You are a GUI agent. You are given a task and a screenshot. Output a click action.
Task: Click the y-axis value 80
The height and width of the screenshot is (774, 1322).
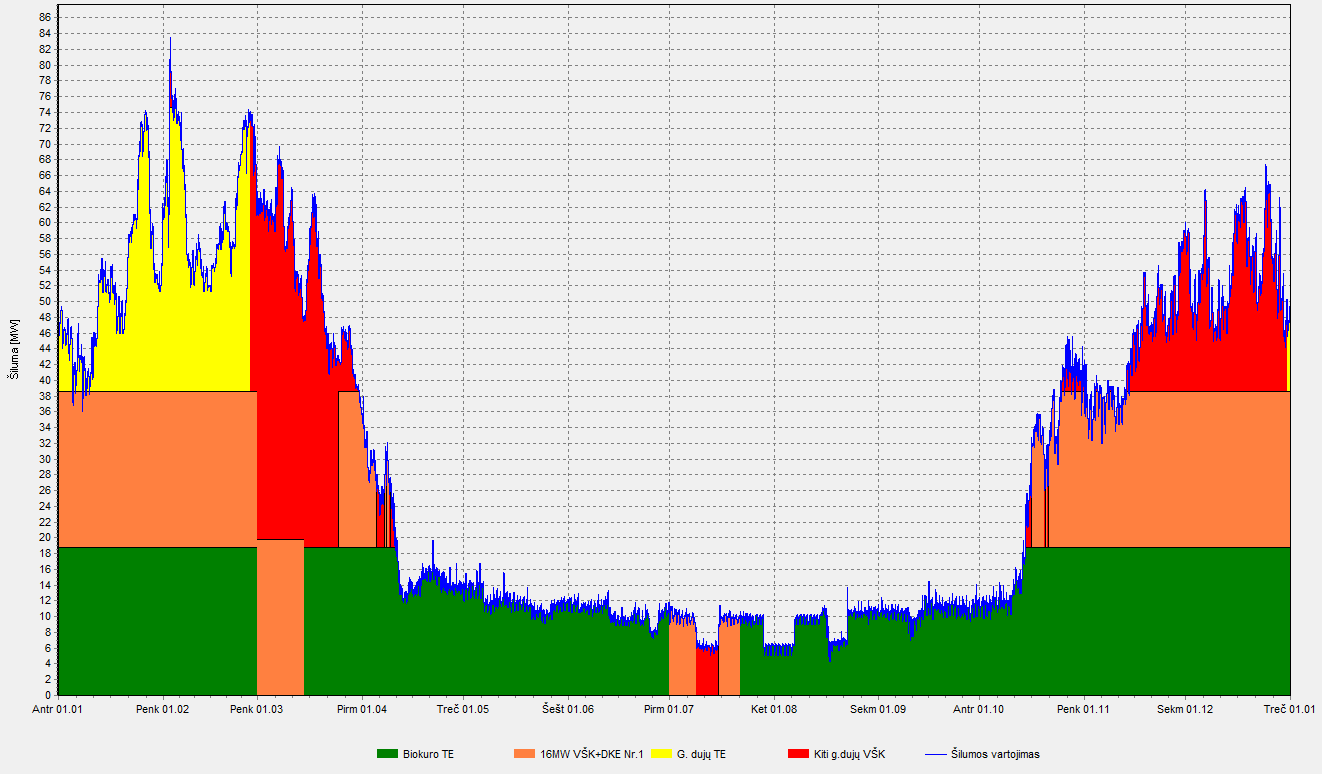[45, 65]
